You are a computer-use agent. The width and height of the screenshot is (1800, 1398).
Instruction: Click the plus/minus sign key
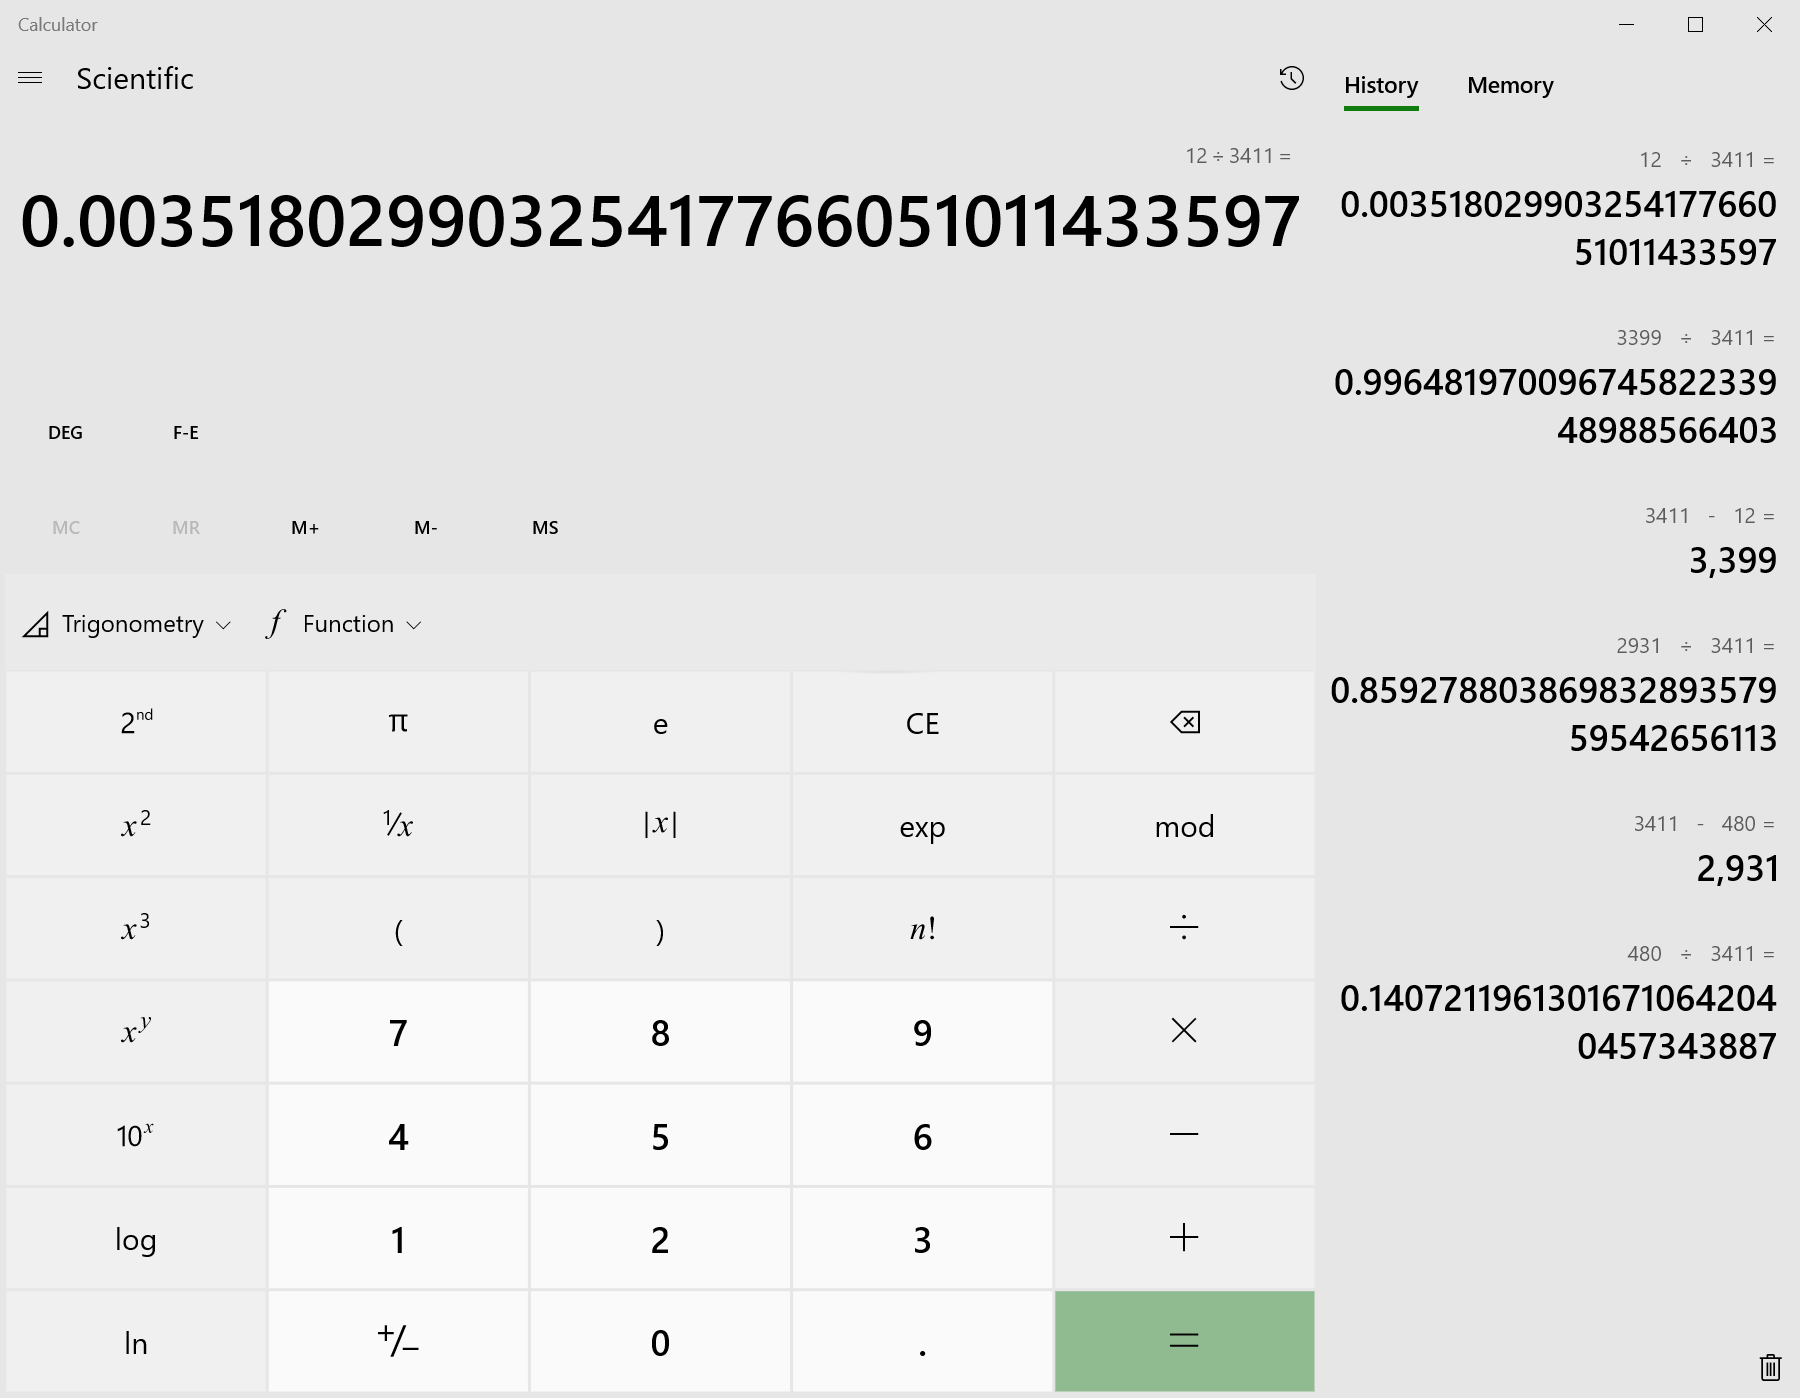click(x=398, y=1341)
